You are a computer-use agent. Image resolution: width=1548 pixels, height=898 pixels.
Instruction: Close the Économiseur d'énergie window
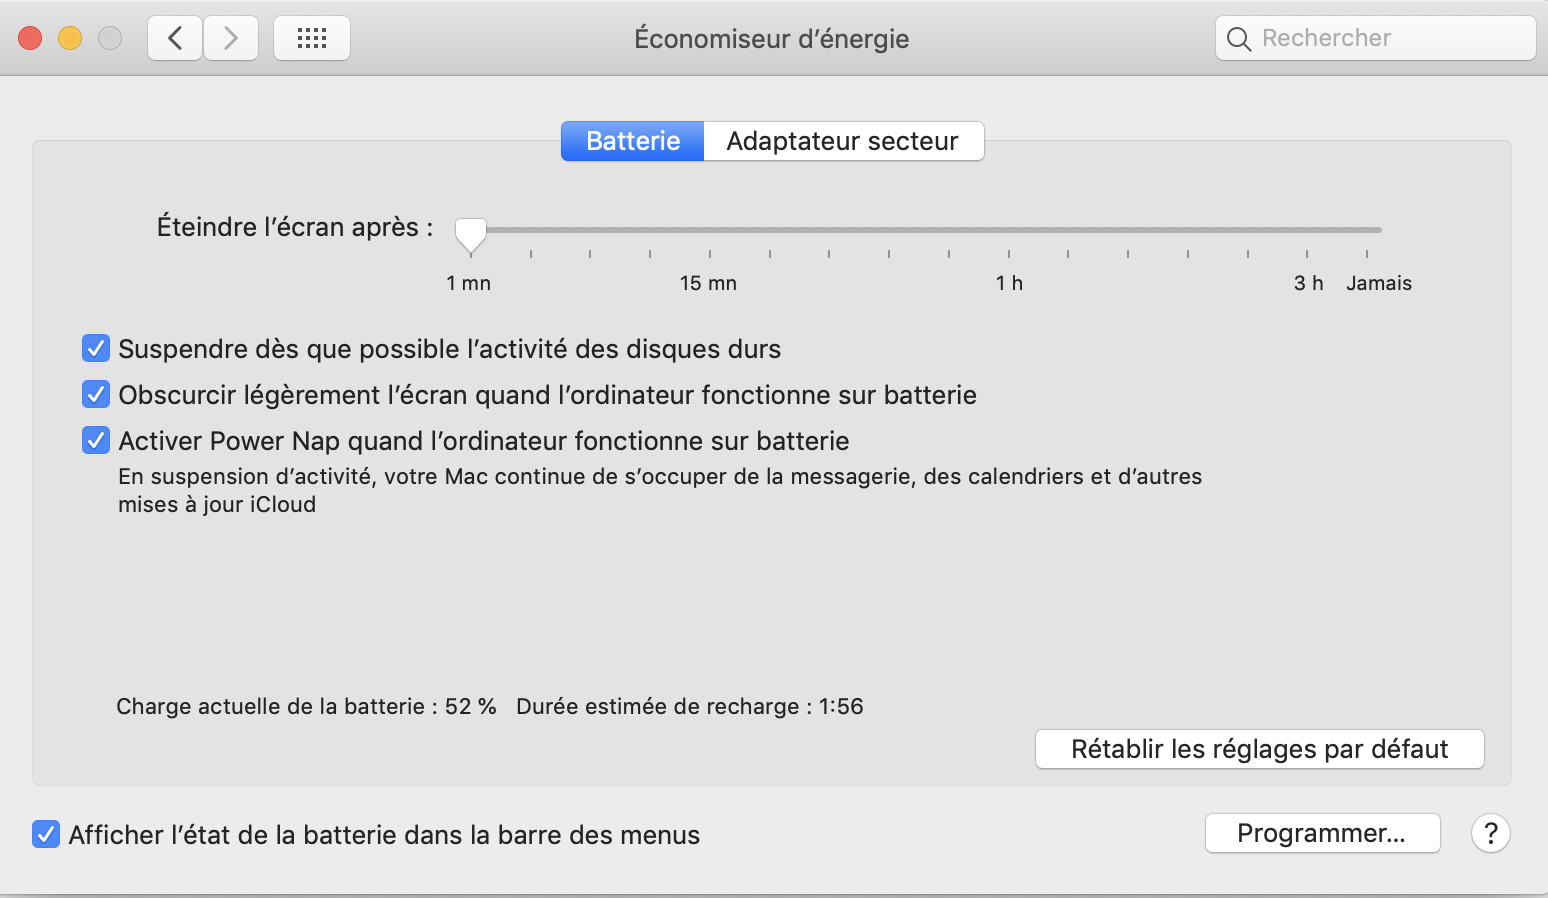point(30,39)
